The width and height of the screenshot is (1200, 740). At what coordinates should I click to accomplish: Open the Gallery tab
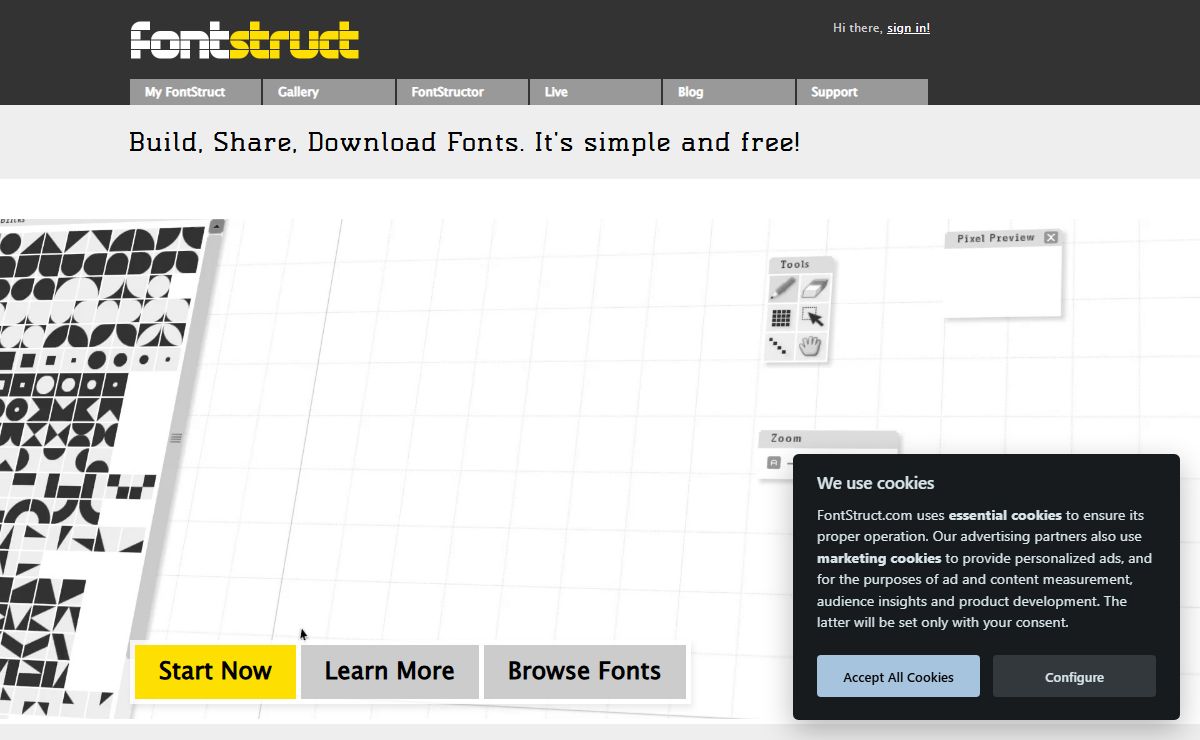click(329, 92)
